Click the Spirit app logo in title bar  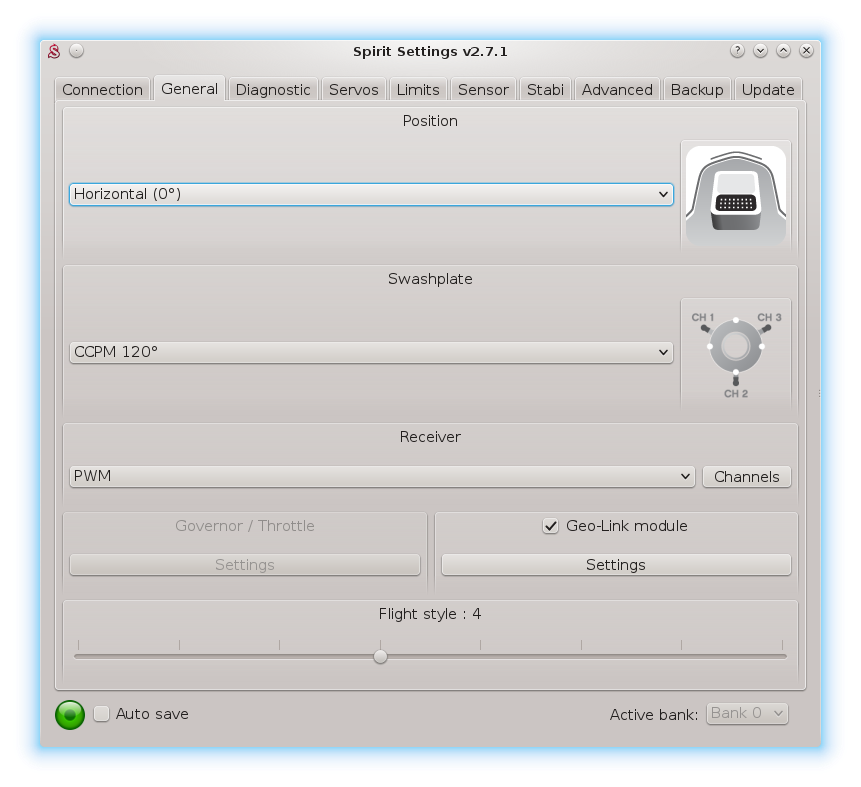click(56, 51)
